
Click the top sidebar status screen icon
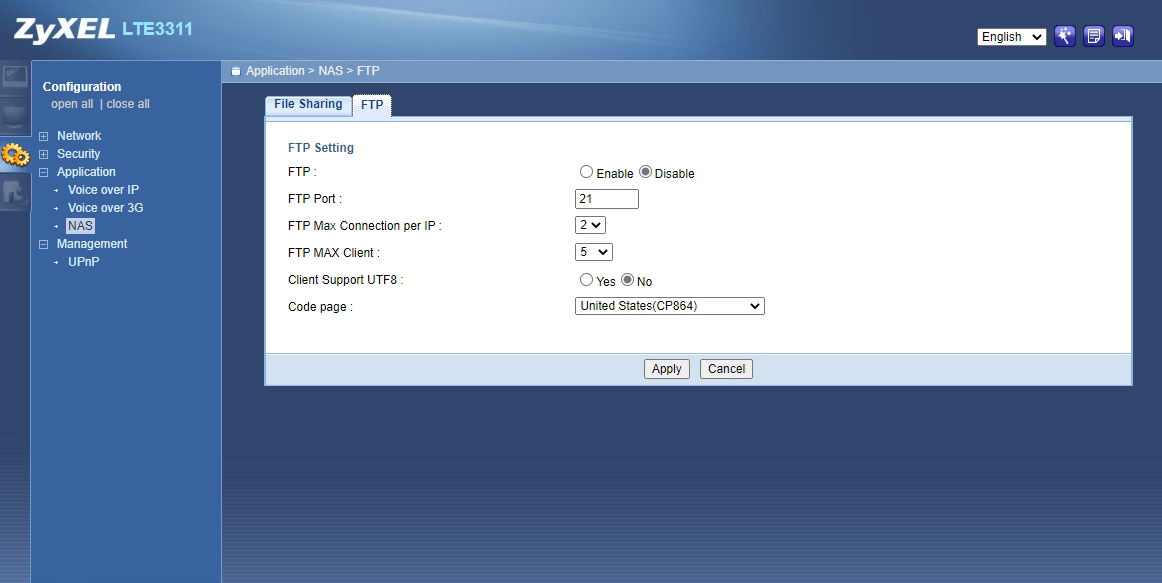(15, 78)
